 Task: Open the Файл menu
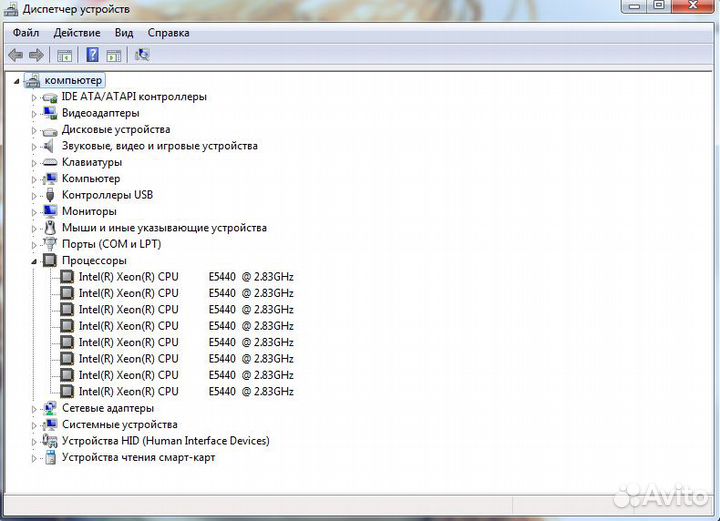coord(25,33)
